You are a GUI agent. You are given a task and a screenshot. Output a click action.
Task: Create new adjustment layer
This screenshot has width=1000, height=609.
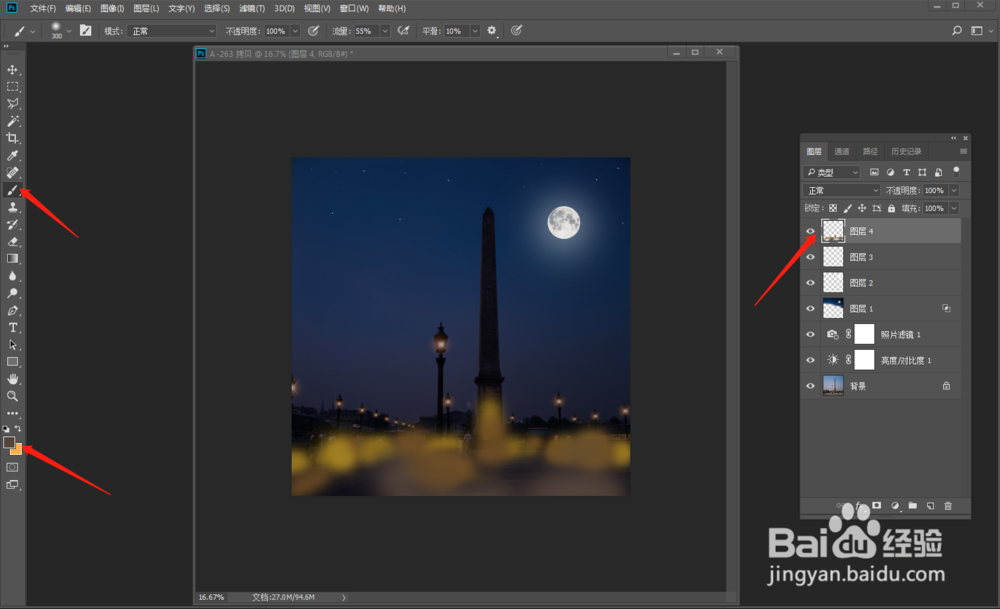coord(895,506)
